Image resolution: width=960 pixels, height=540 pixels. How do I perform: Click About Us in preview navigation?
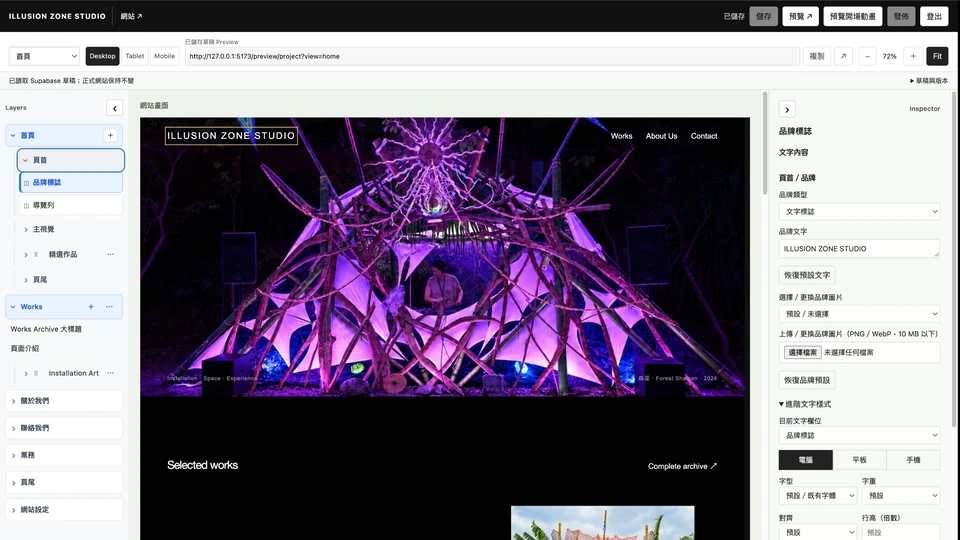coord(661,136)
